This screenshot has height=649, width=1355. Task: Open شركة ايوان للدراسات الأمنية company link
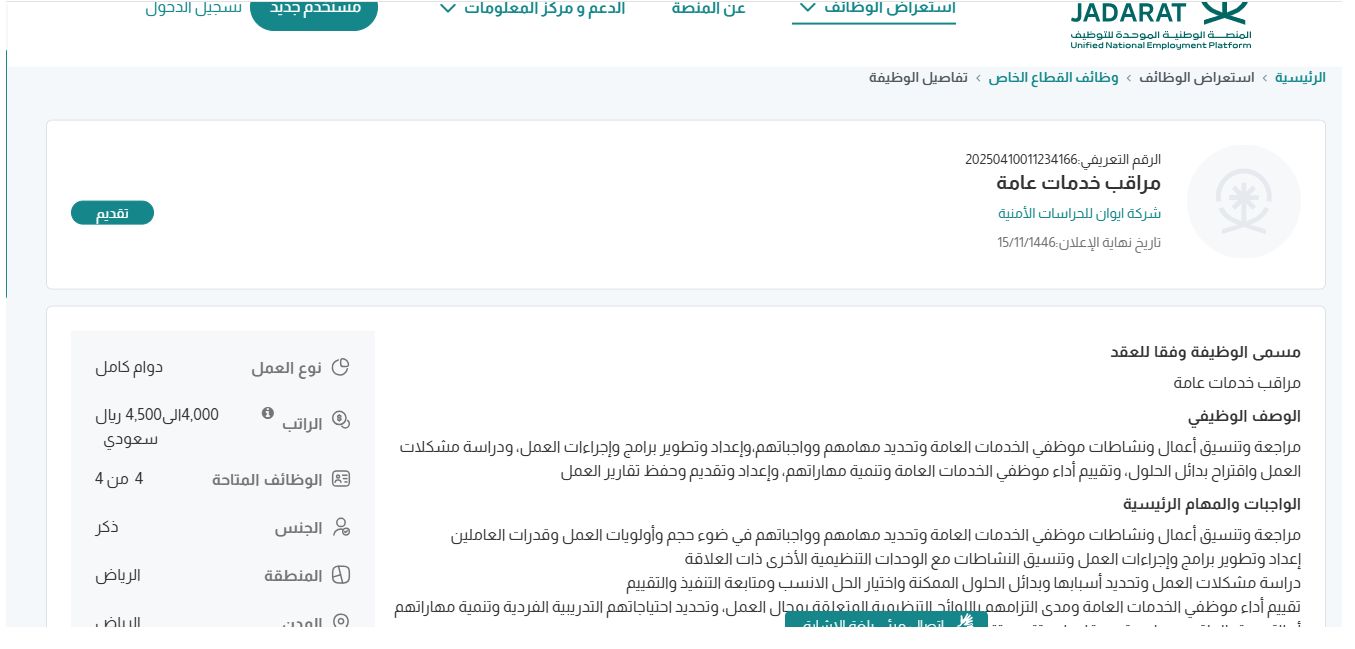pyautogui.click(x=1079, y=213)
